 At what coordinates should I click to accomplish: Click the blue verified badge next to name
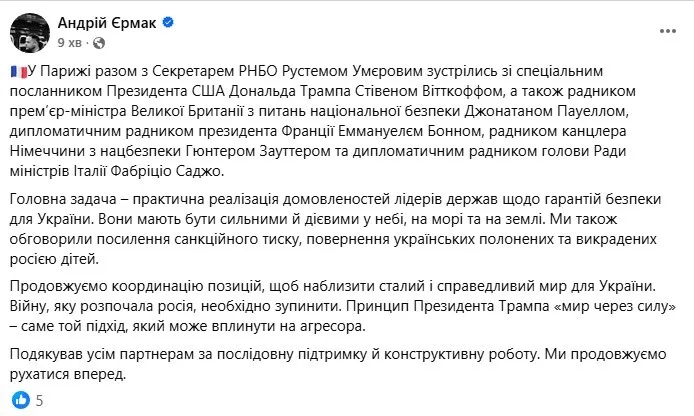click(x=168, y=22)
